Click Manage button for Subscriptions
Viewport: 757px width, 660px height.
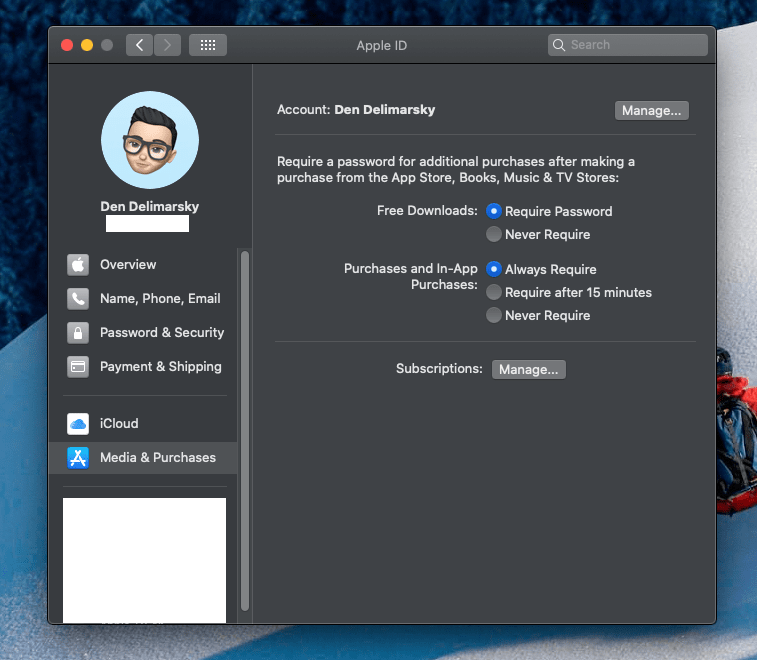coord(529,369)
